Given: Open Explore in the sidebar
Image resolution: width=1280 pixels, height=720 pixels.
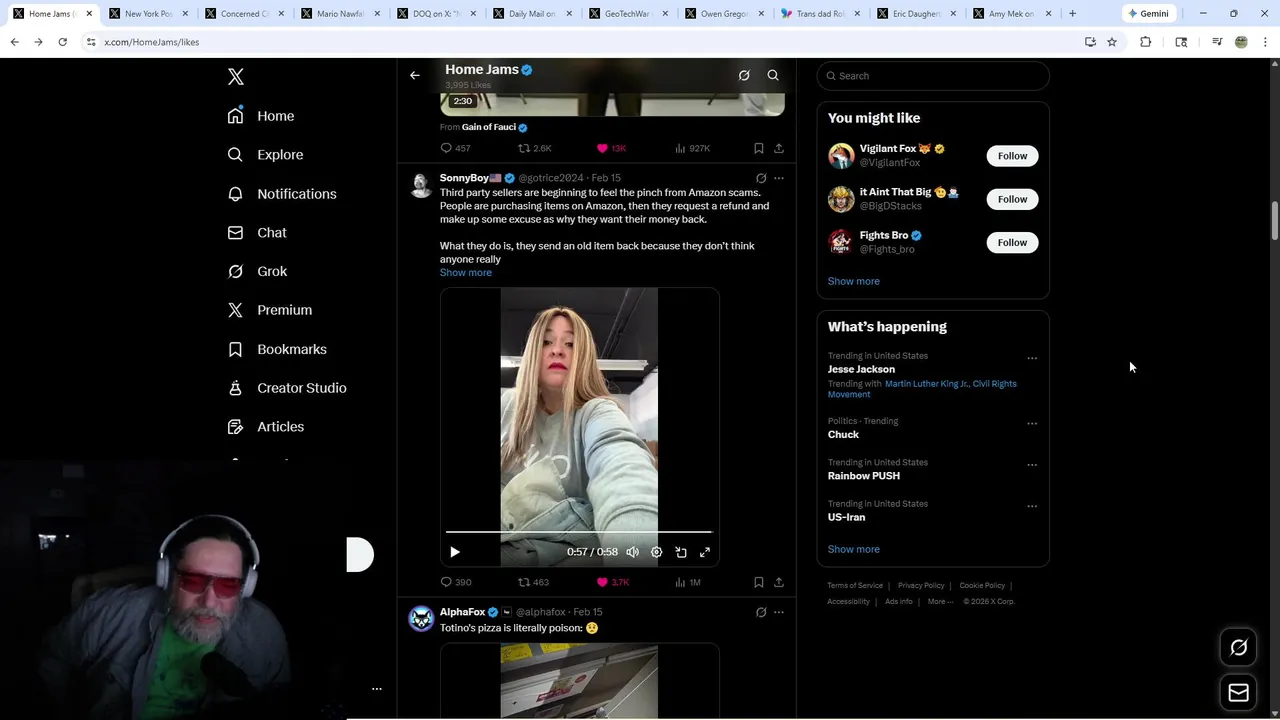Looking at the screenshot, I should tap(265, 155).
